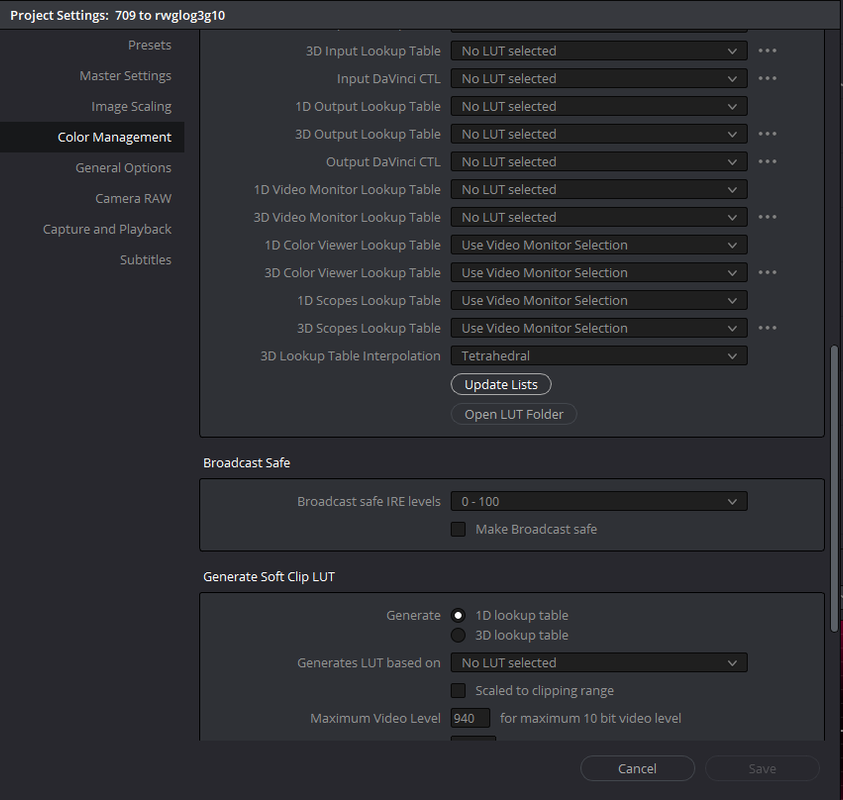Open 3D Input Lookup Table dropdown
This screenshot has width=843, height=800.
pos(599,51)
